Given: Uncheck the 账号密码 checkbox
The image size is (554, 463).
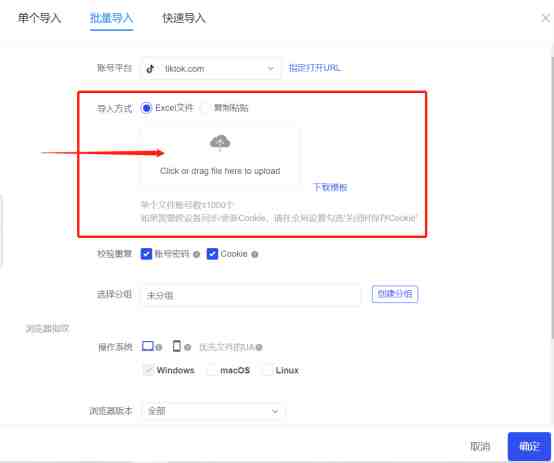Looking at the screenshot, I should point(146,254).
